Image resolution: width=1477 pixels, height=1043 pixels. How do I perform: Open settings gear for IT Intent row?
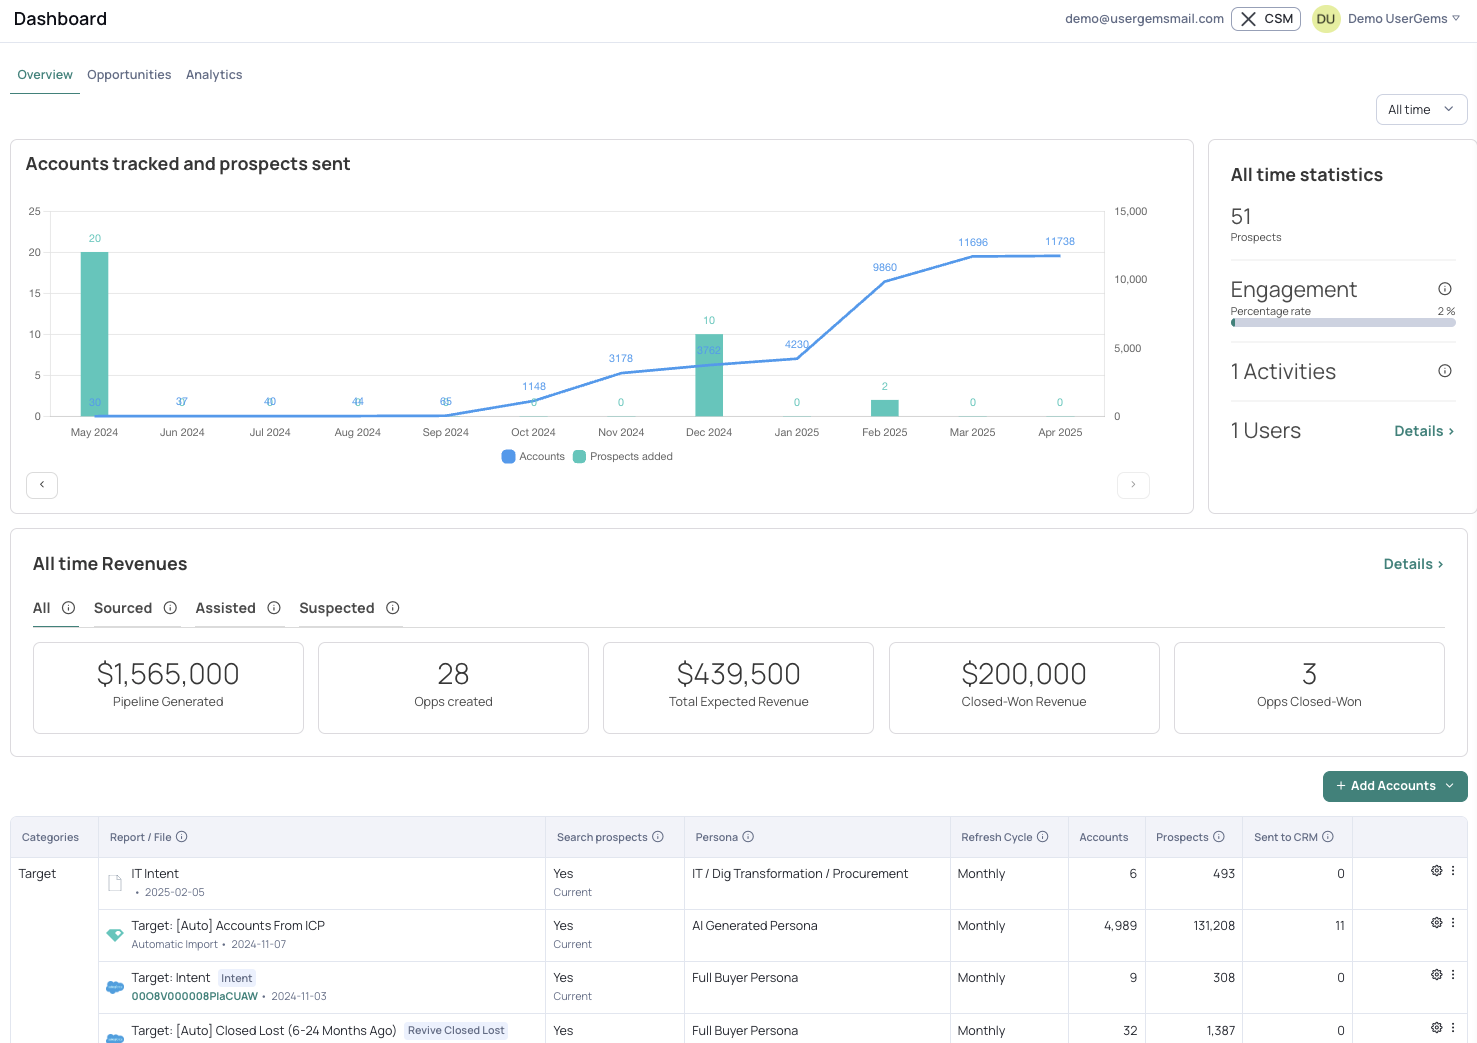pos(1437,871)
